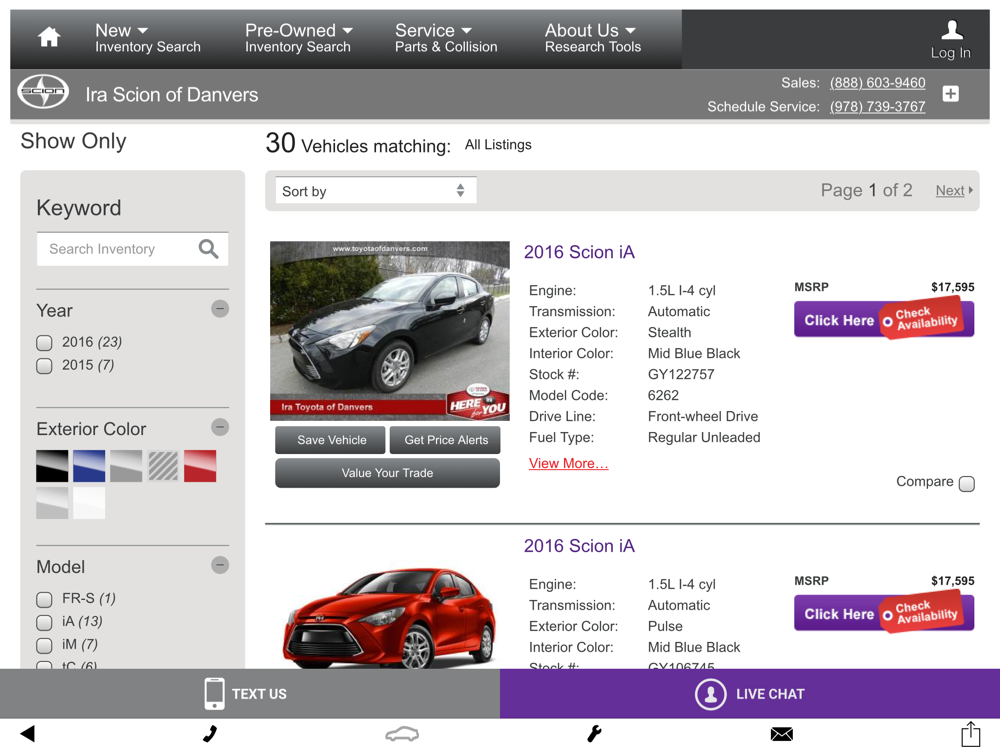Check availability for the Stealth Scion iA
The image size is (1000, 750).
[x=884, y=320]
